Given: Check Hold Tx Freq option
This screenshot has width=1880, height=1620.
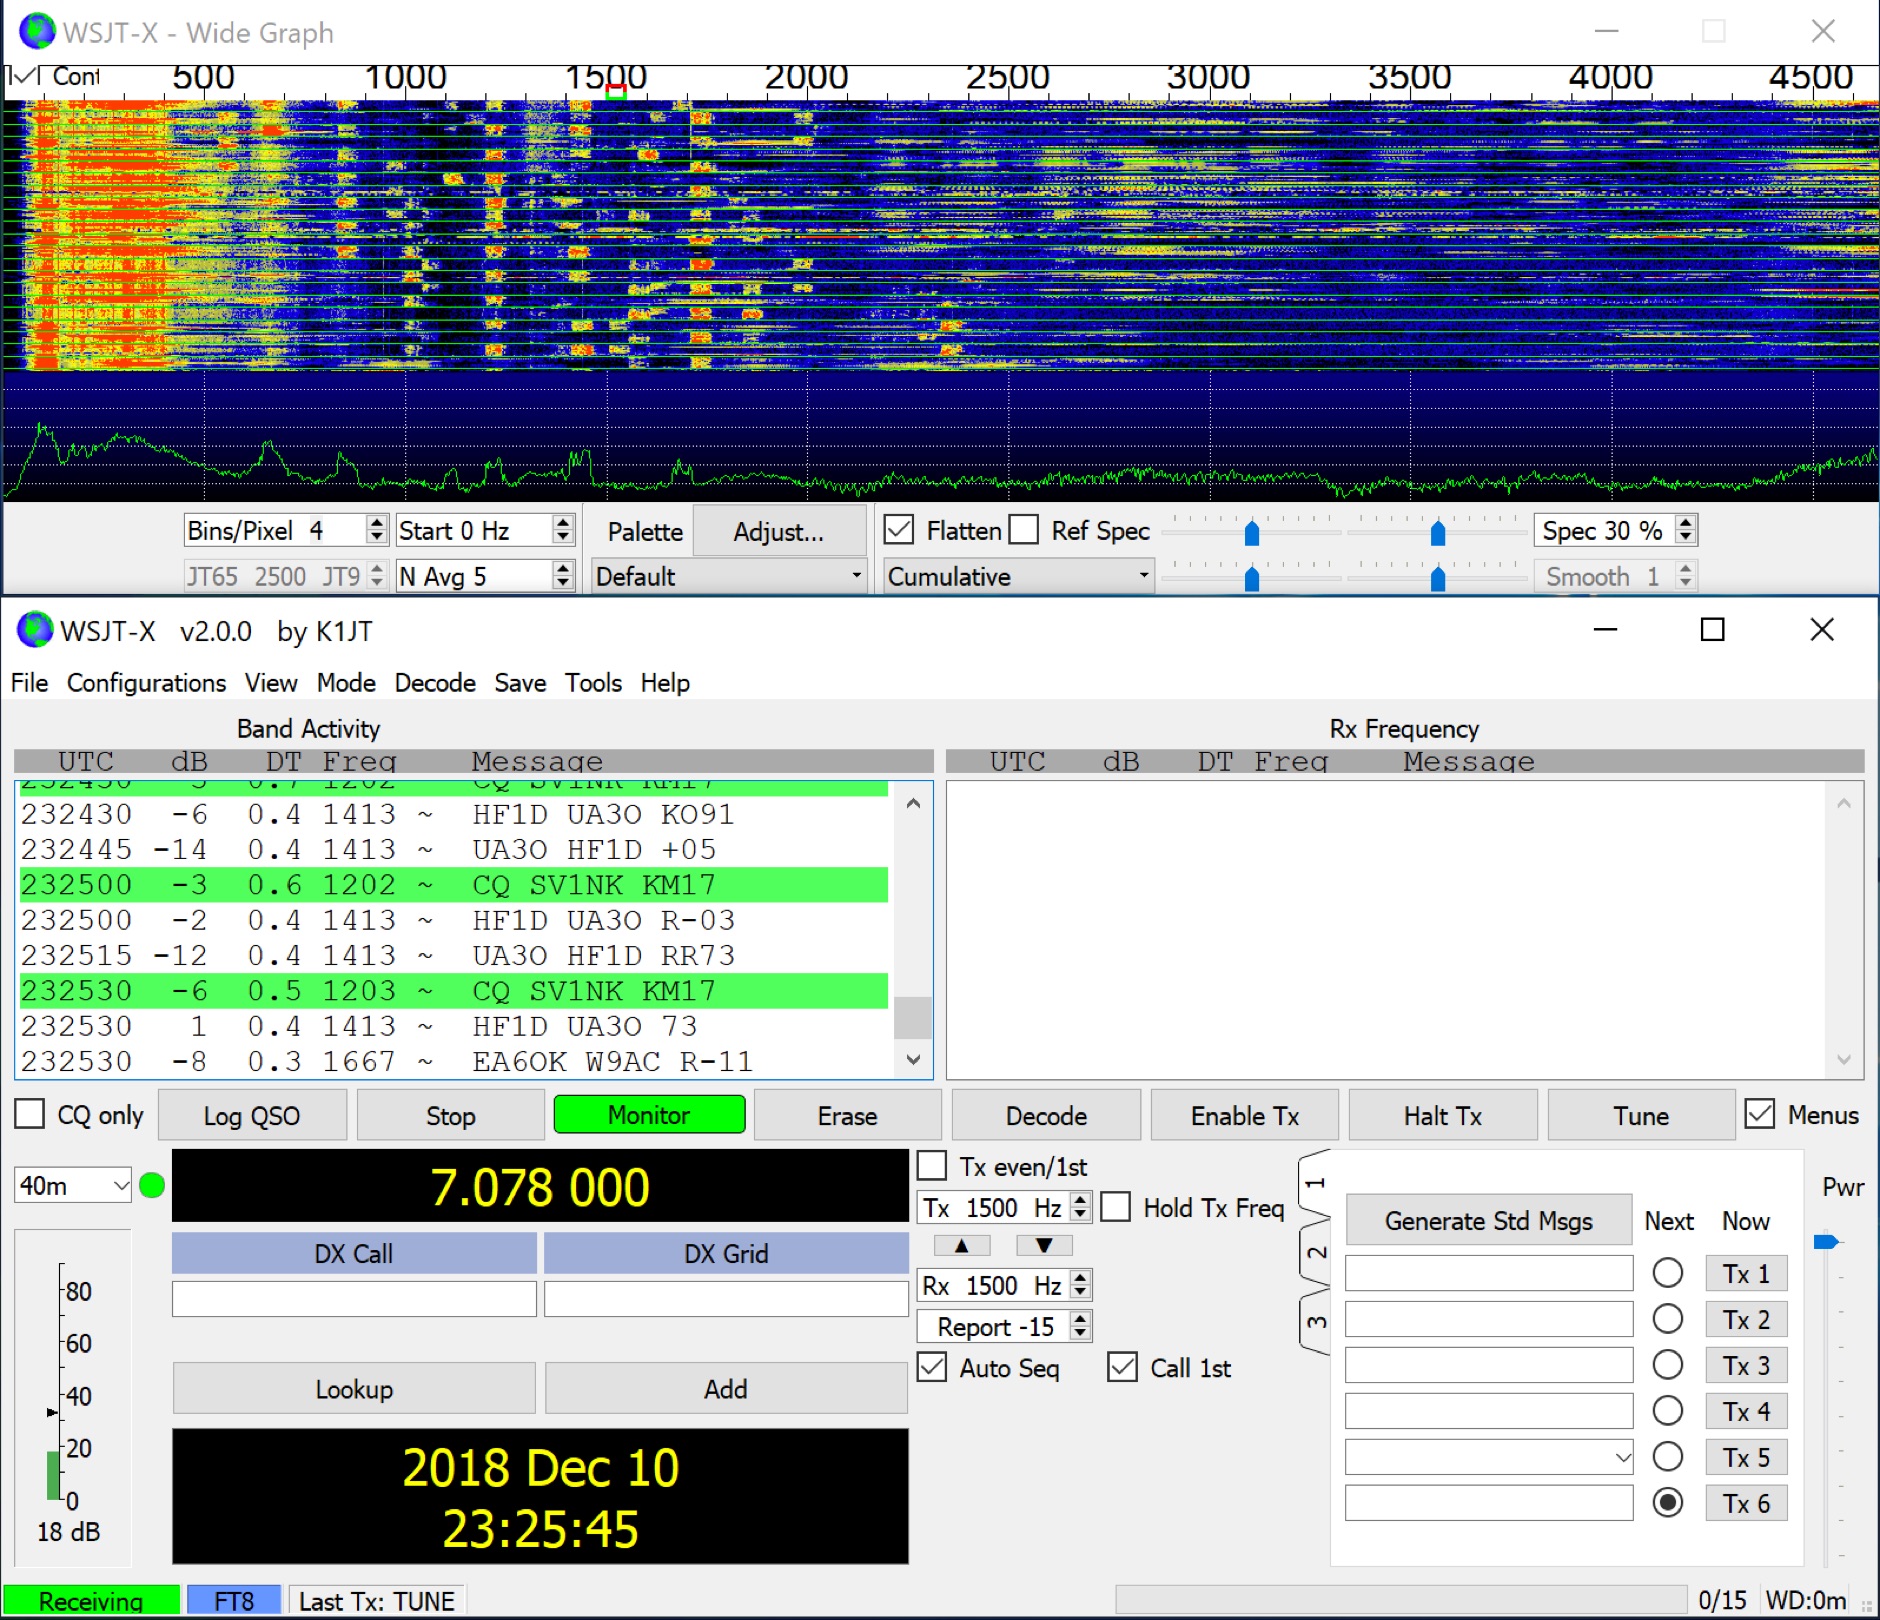Looking at the screenshot, I should pyautogui.click(x=1116, y=1208).
